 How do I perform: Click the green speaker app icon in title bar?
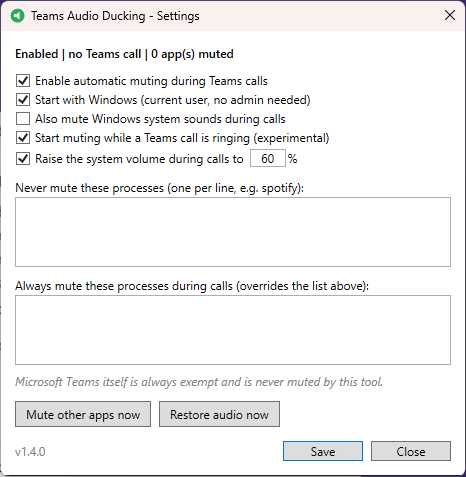18,16
